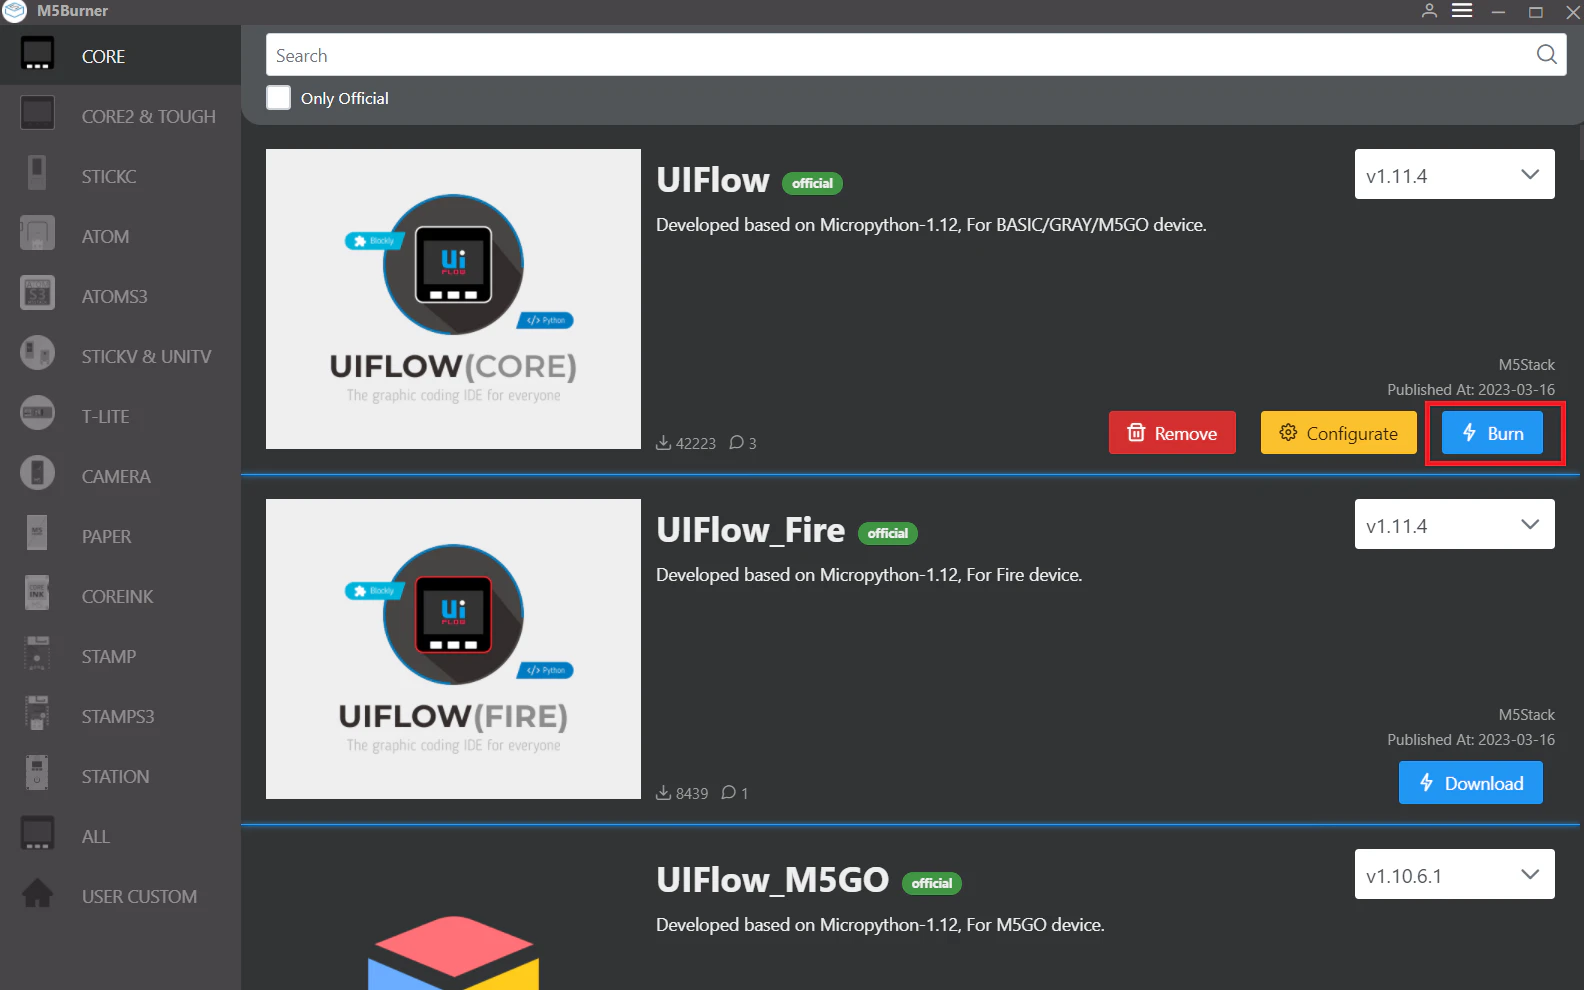1584x990 pixels.
Task: Click the UIFlow firmware title
Action: (713, 181)
